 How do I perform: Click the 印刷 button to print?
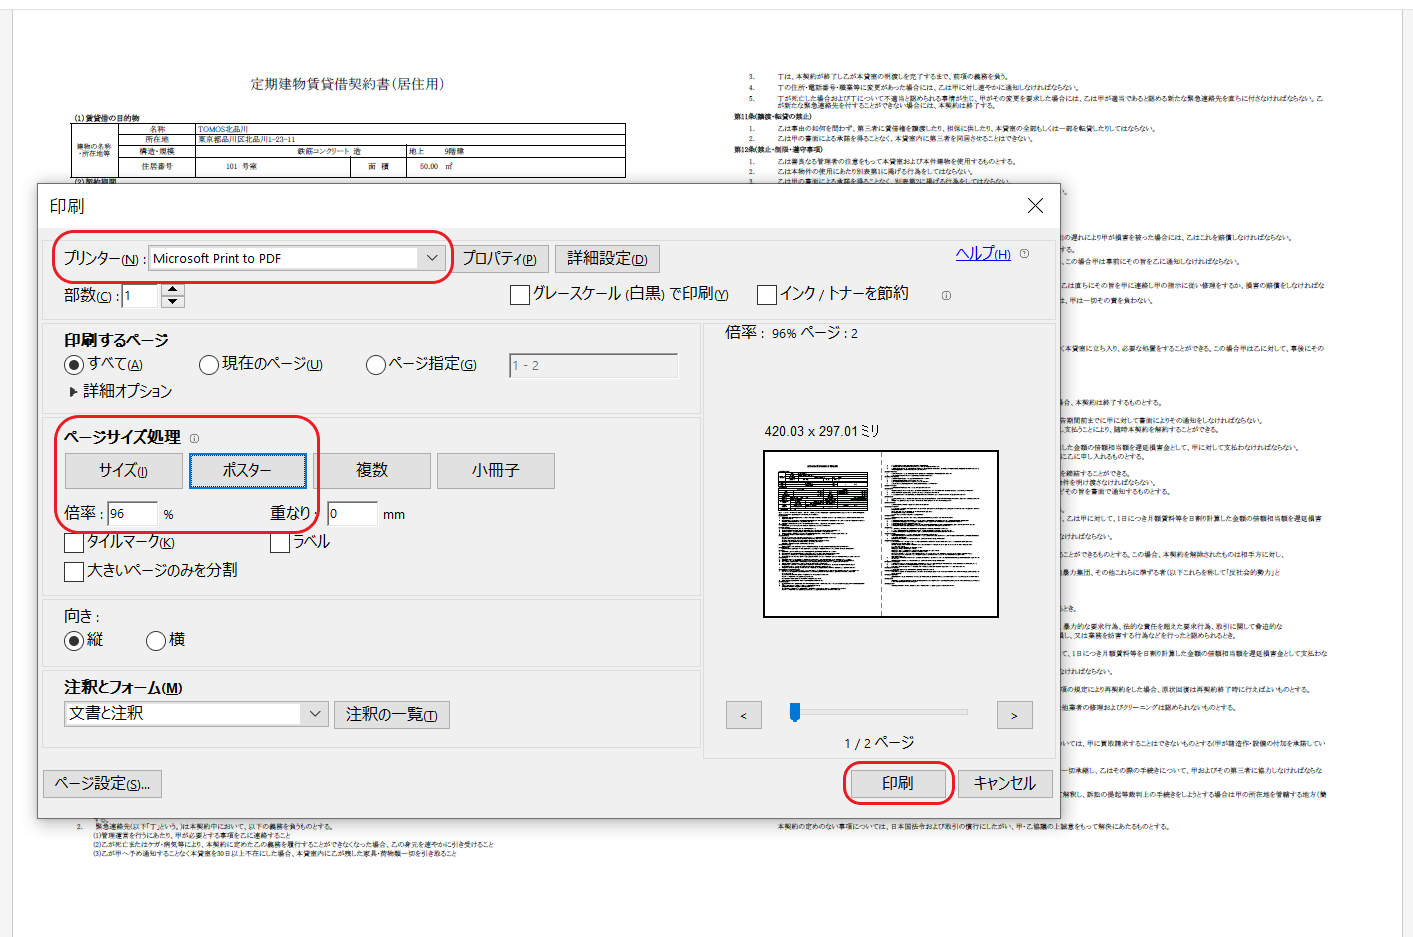(x=897, y=783)
